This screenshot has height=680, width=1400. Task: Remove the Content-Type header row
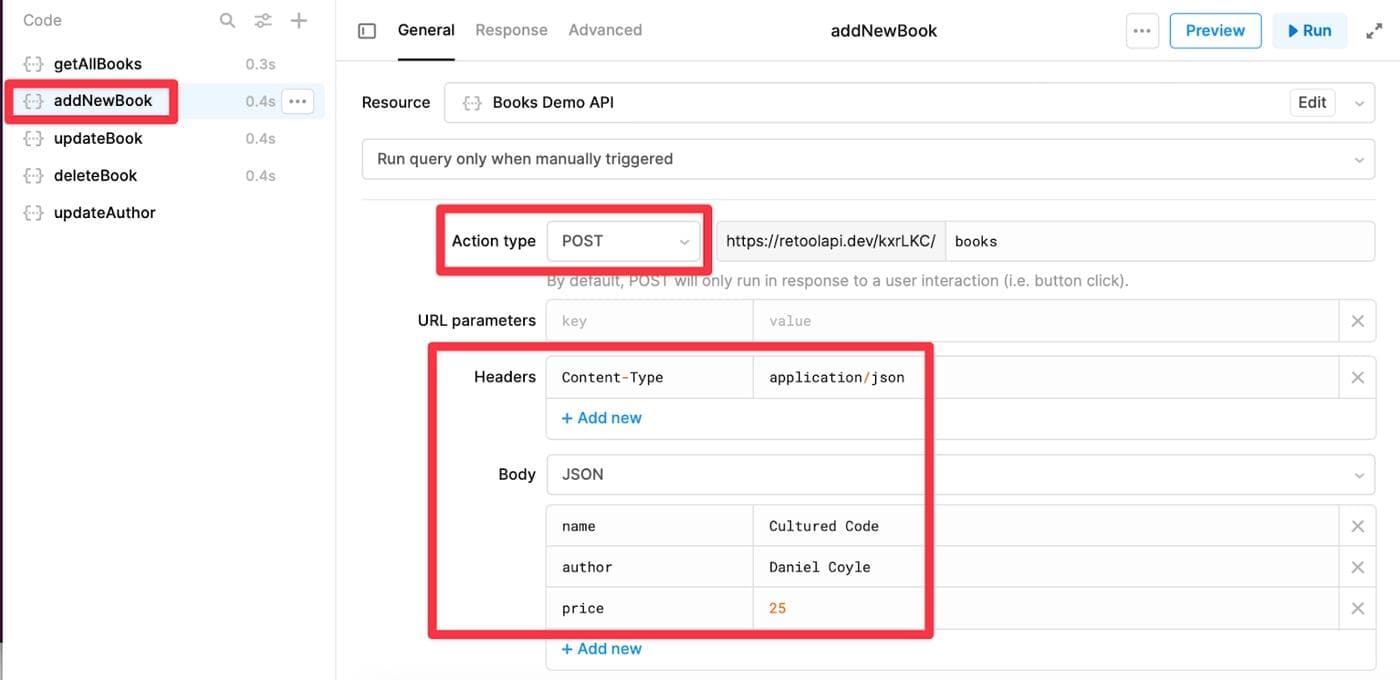coord(1357,377)
